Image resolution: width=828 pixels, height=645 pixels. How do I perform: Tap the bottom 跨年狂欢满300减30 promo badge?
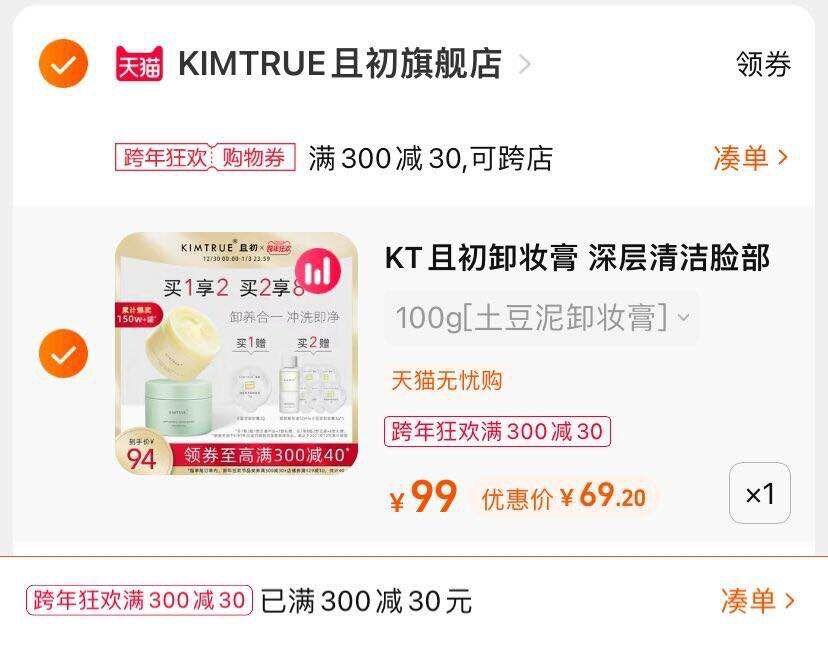(139, 600)
